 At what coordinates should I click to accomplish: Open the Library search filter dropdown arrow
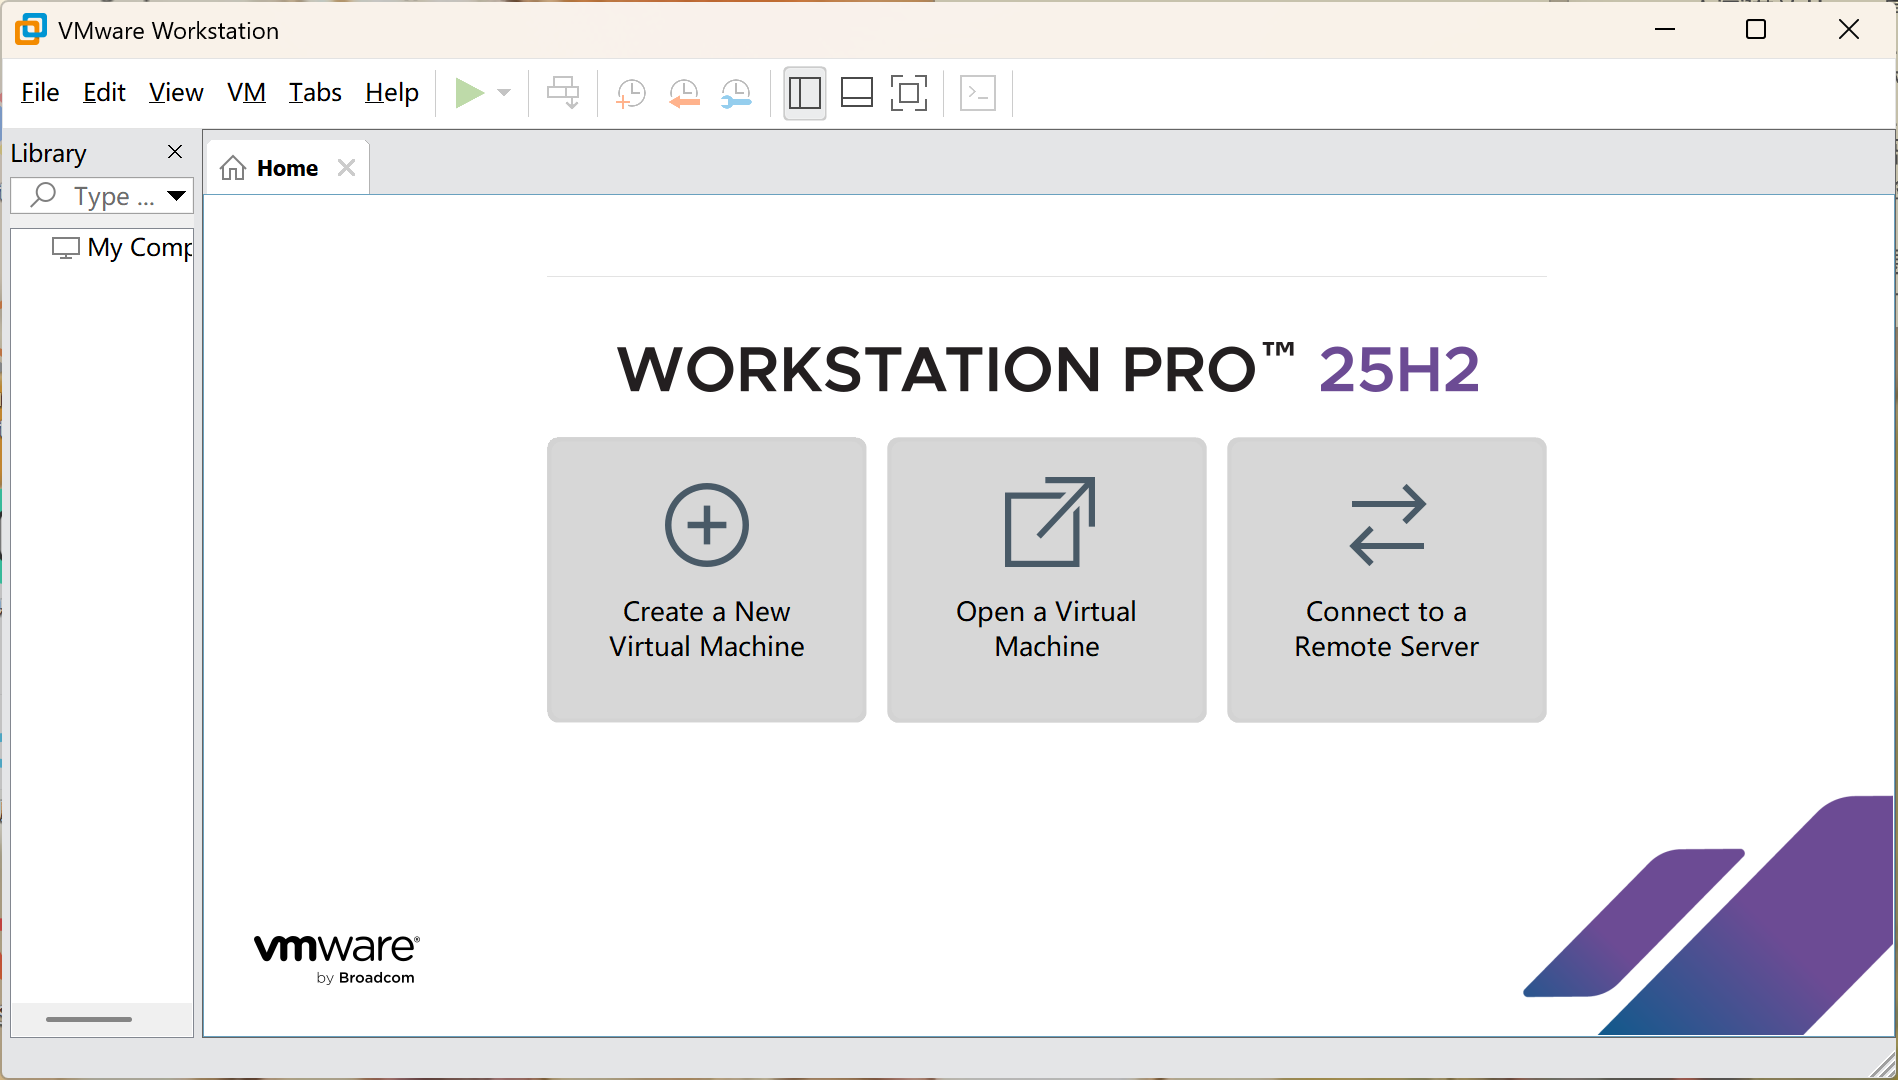pyautogui.click(x=177, y=196)
